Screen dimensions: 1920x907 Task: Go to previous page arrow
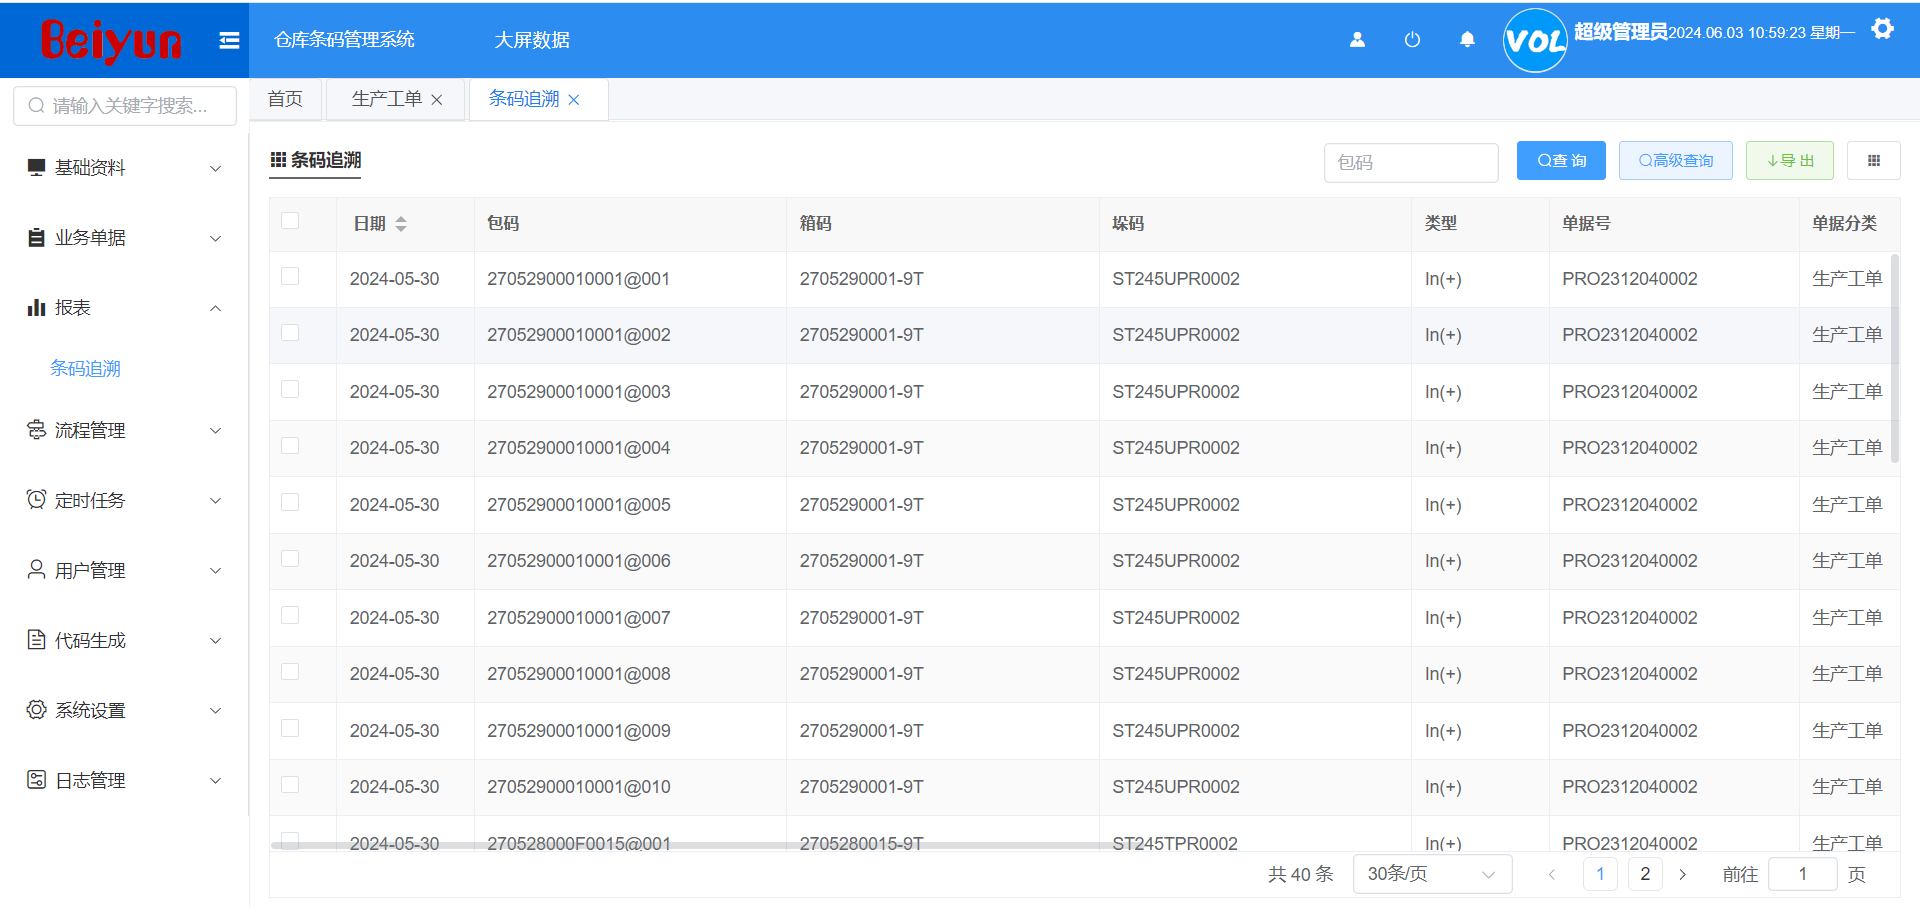coord(1552,875)
